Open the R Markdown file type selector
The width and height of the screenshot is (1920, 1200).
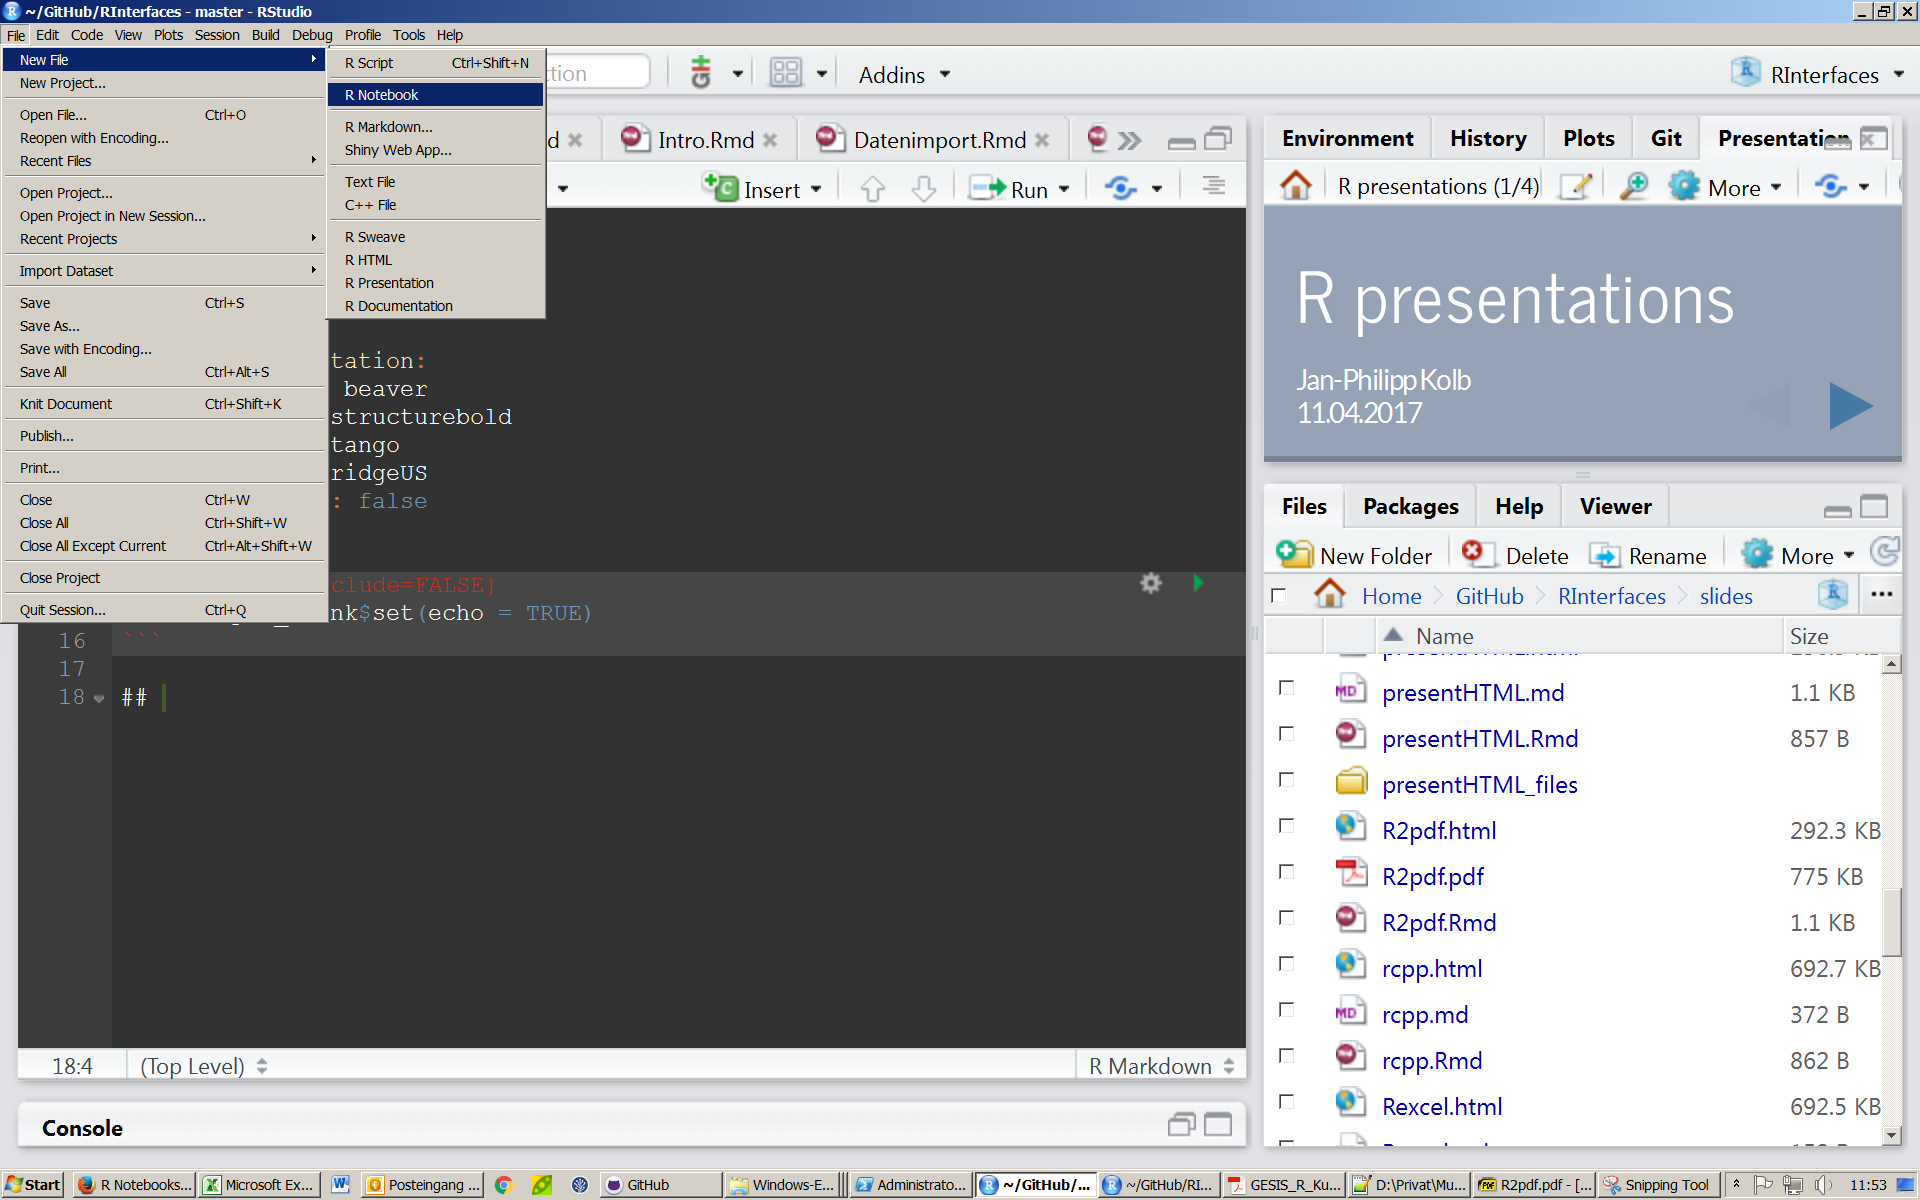tap(1160, 1066)
